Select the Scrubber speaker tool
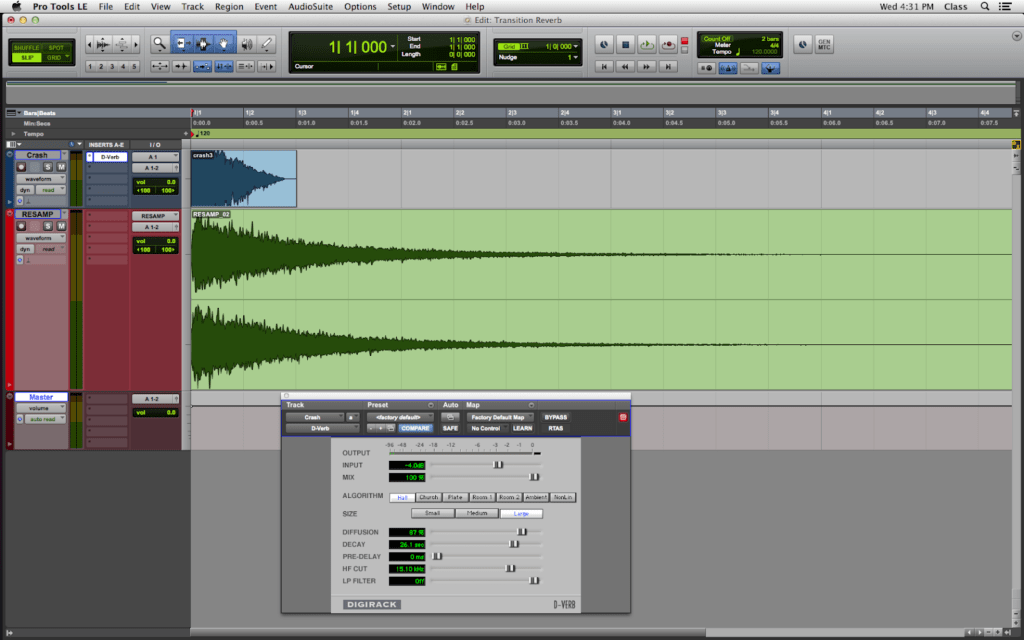The image size is (1024, 640). click(246, 44)
